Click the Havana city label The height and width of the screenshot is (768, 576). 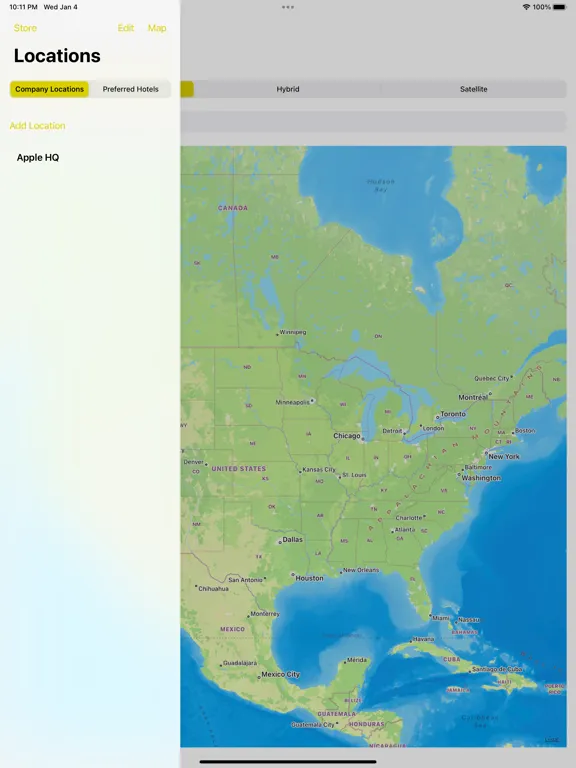pos(424,639)
